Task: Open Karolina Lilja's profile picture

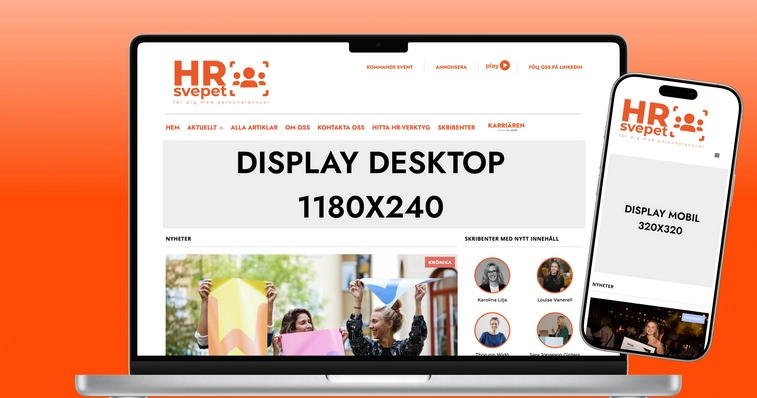Action: coord(492,275)
